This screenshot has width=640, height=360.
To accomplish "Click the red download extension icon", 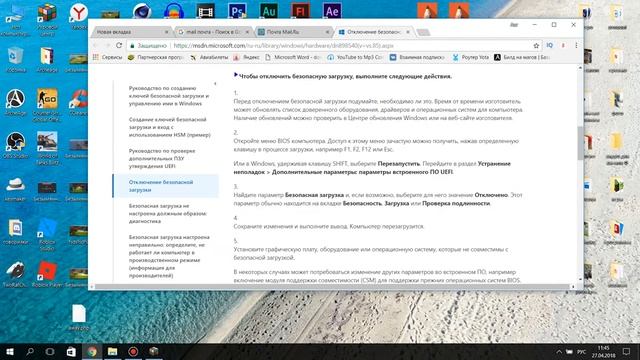I will 563,45.
